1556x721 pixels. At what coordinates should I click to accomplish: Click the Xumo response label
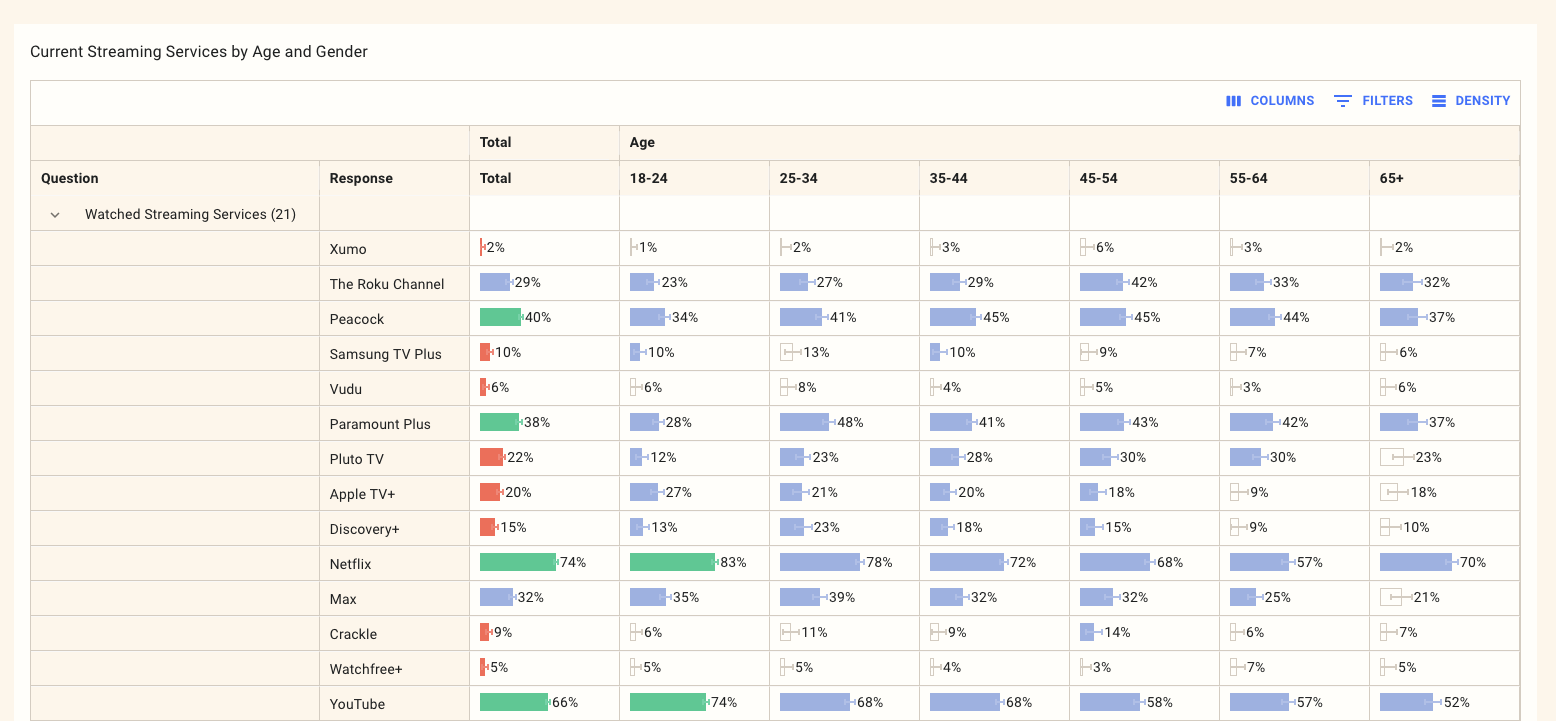coord(348,249)
